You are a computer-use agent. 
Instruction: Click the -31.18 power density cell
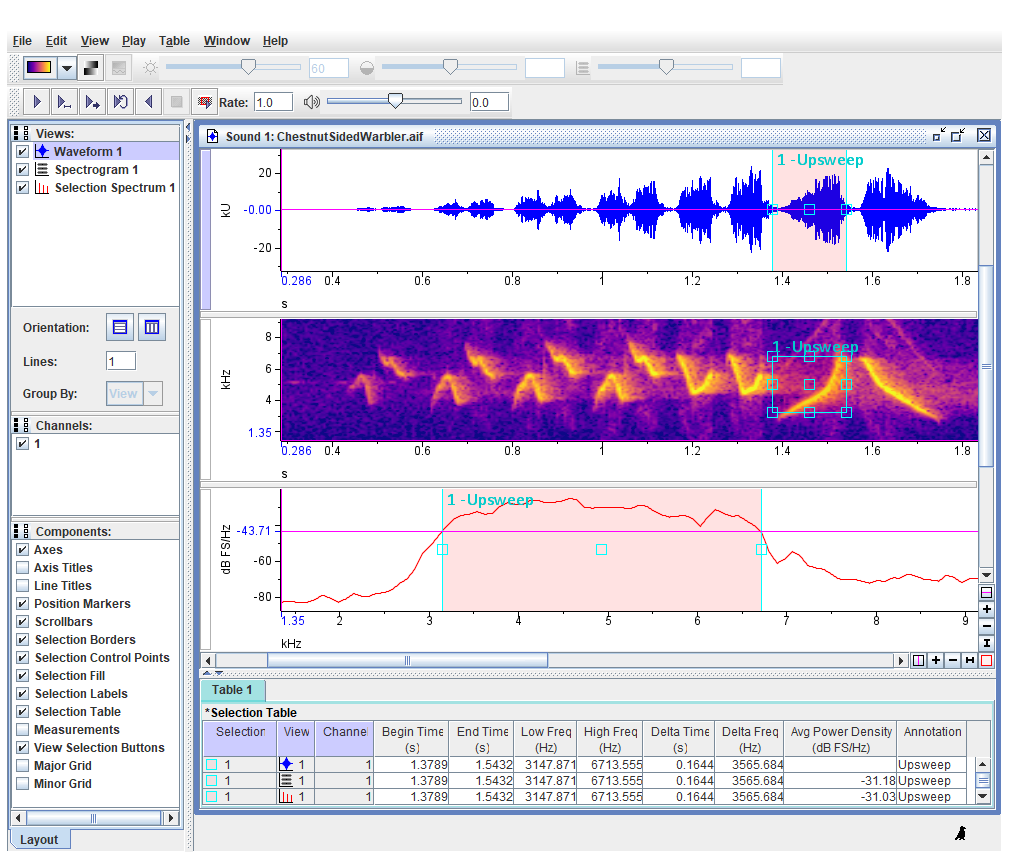tap(840, 780)
